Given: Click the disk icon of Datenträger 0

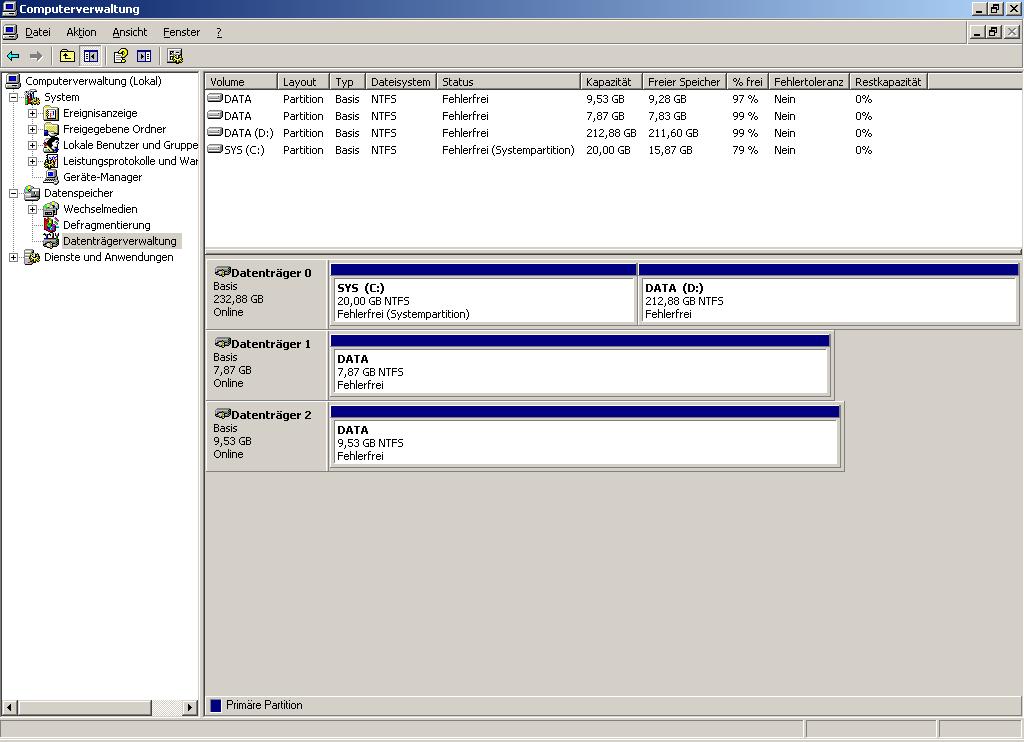Looking at the screenshot, I should [222, 272].
